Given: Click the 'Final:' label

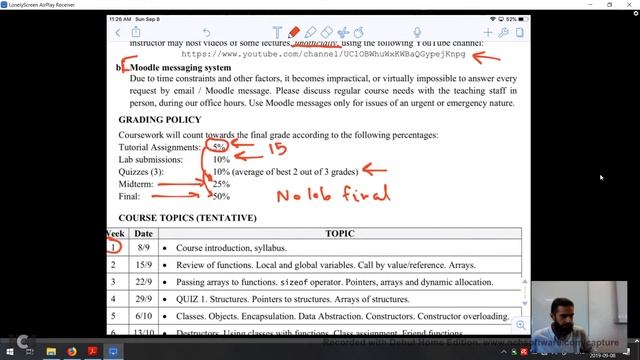Looking at the screenshot, I should [x=129, y=196].
